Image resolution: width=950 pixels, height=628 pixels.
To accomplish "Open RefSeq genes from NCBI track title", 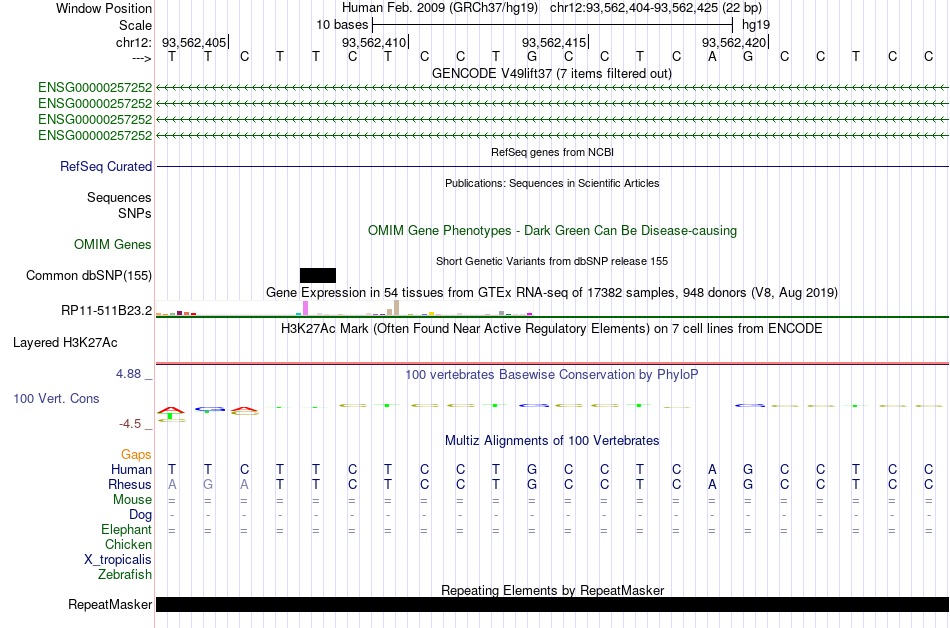I will (x=552, y=152).
